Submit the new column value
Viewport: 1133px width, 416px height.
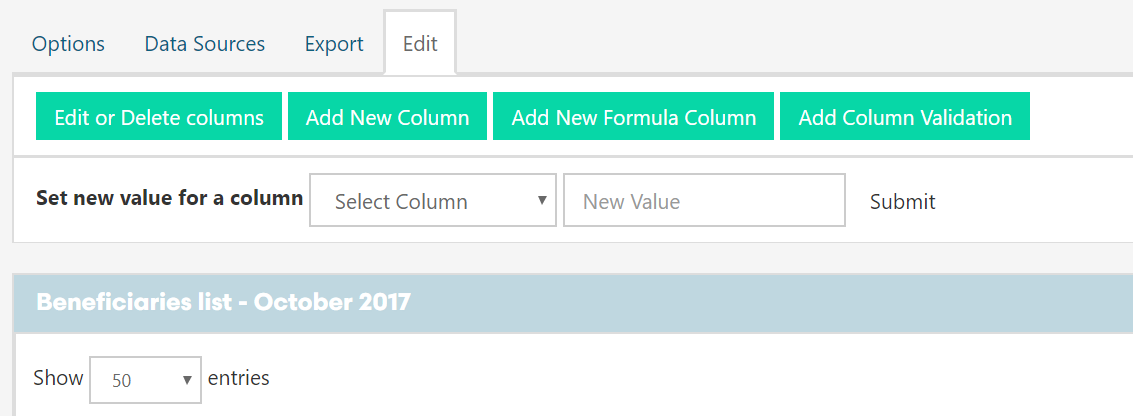[902, 201]
